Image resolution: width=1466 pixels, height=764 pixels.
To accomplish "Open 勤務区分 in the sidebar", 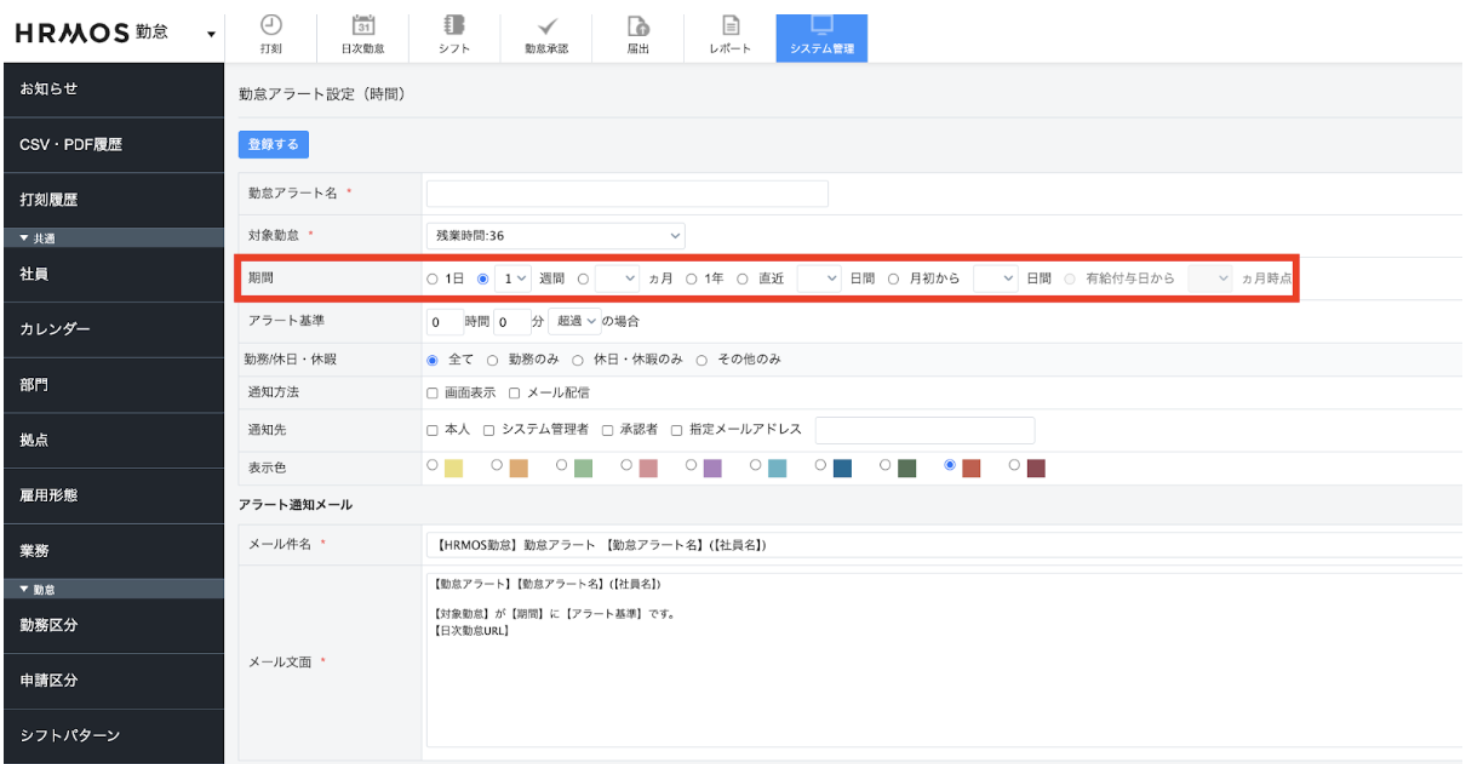I will (114, 625).
